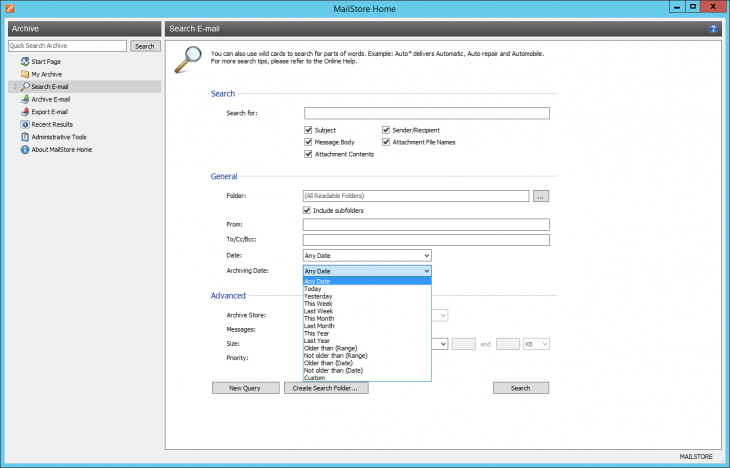Choose Older than (Date) option

[x=367, y=363]
